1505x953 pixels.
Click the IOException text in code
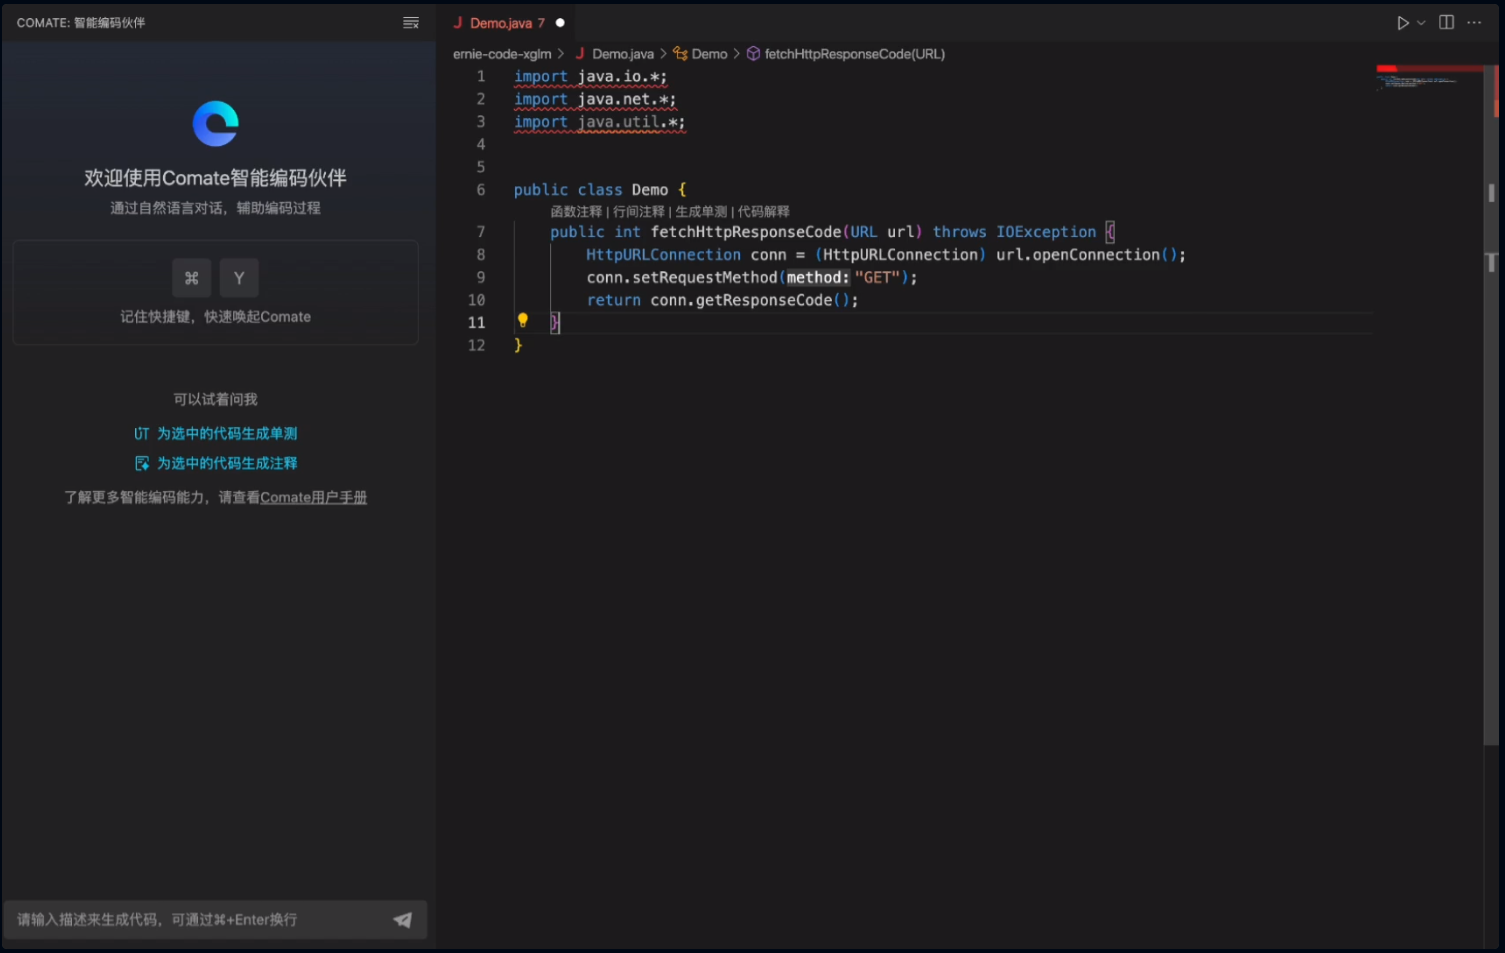pos(1046,232)
